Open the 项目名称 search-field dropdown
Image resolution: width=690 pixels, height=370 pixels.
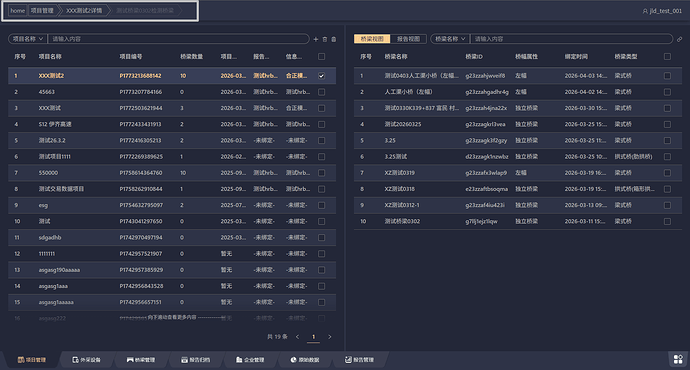tap(27, 39)
